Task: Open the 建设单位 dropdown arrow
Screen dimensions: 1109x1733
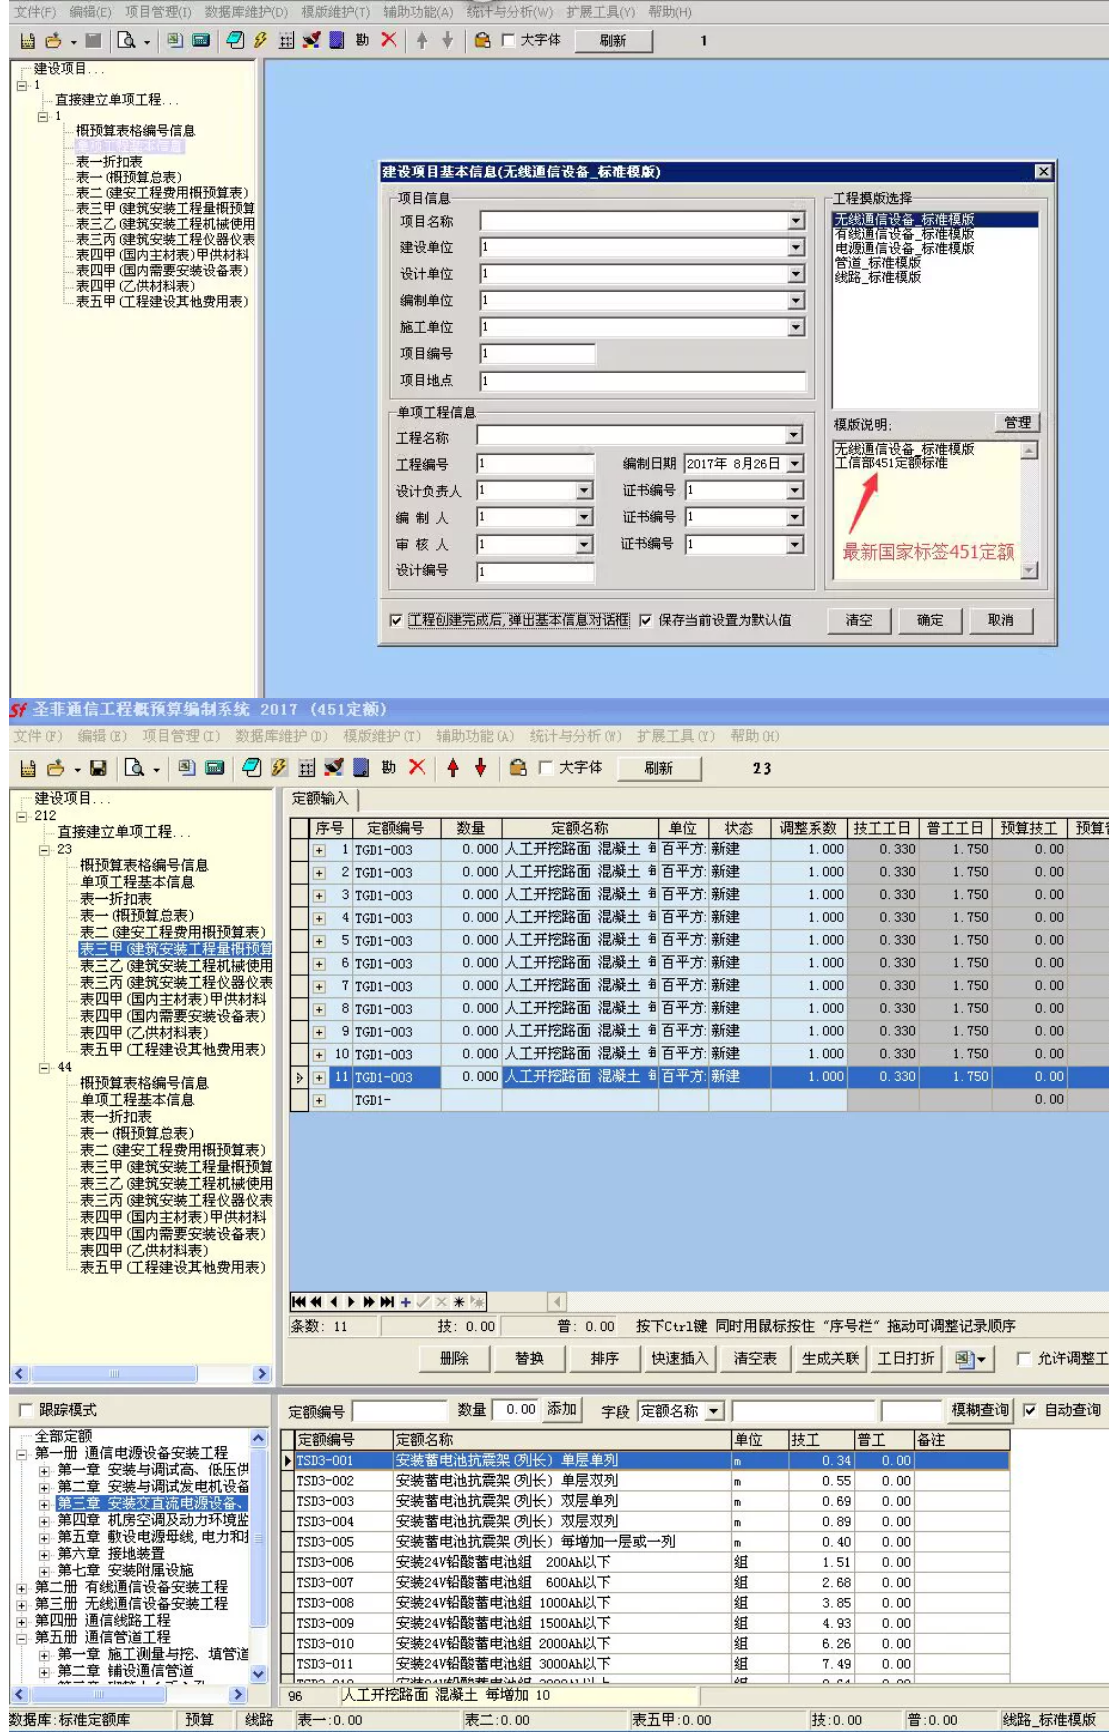Action: [x=796, y=247]
